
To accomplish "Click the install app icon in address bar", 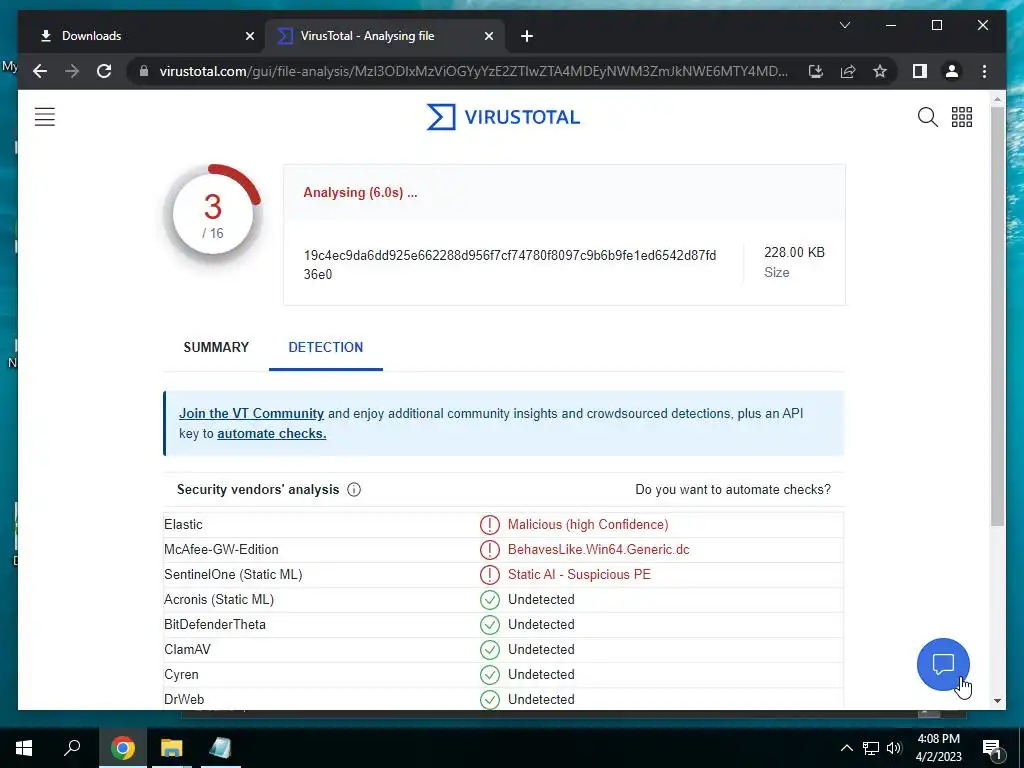I will click(816, 71).
